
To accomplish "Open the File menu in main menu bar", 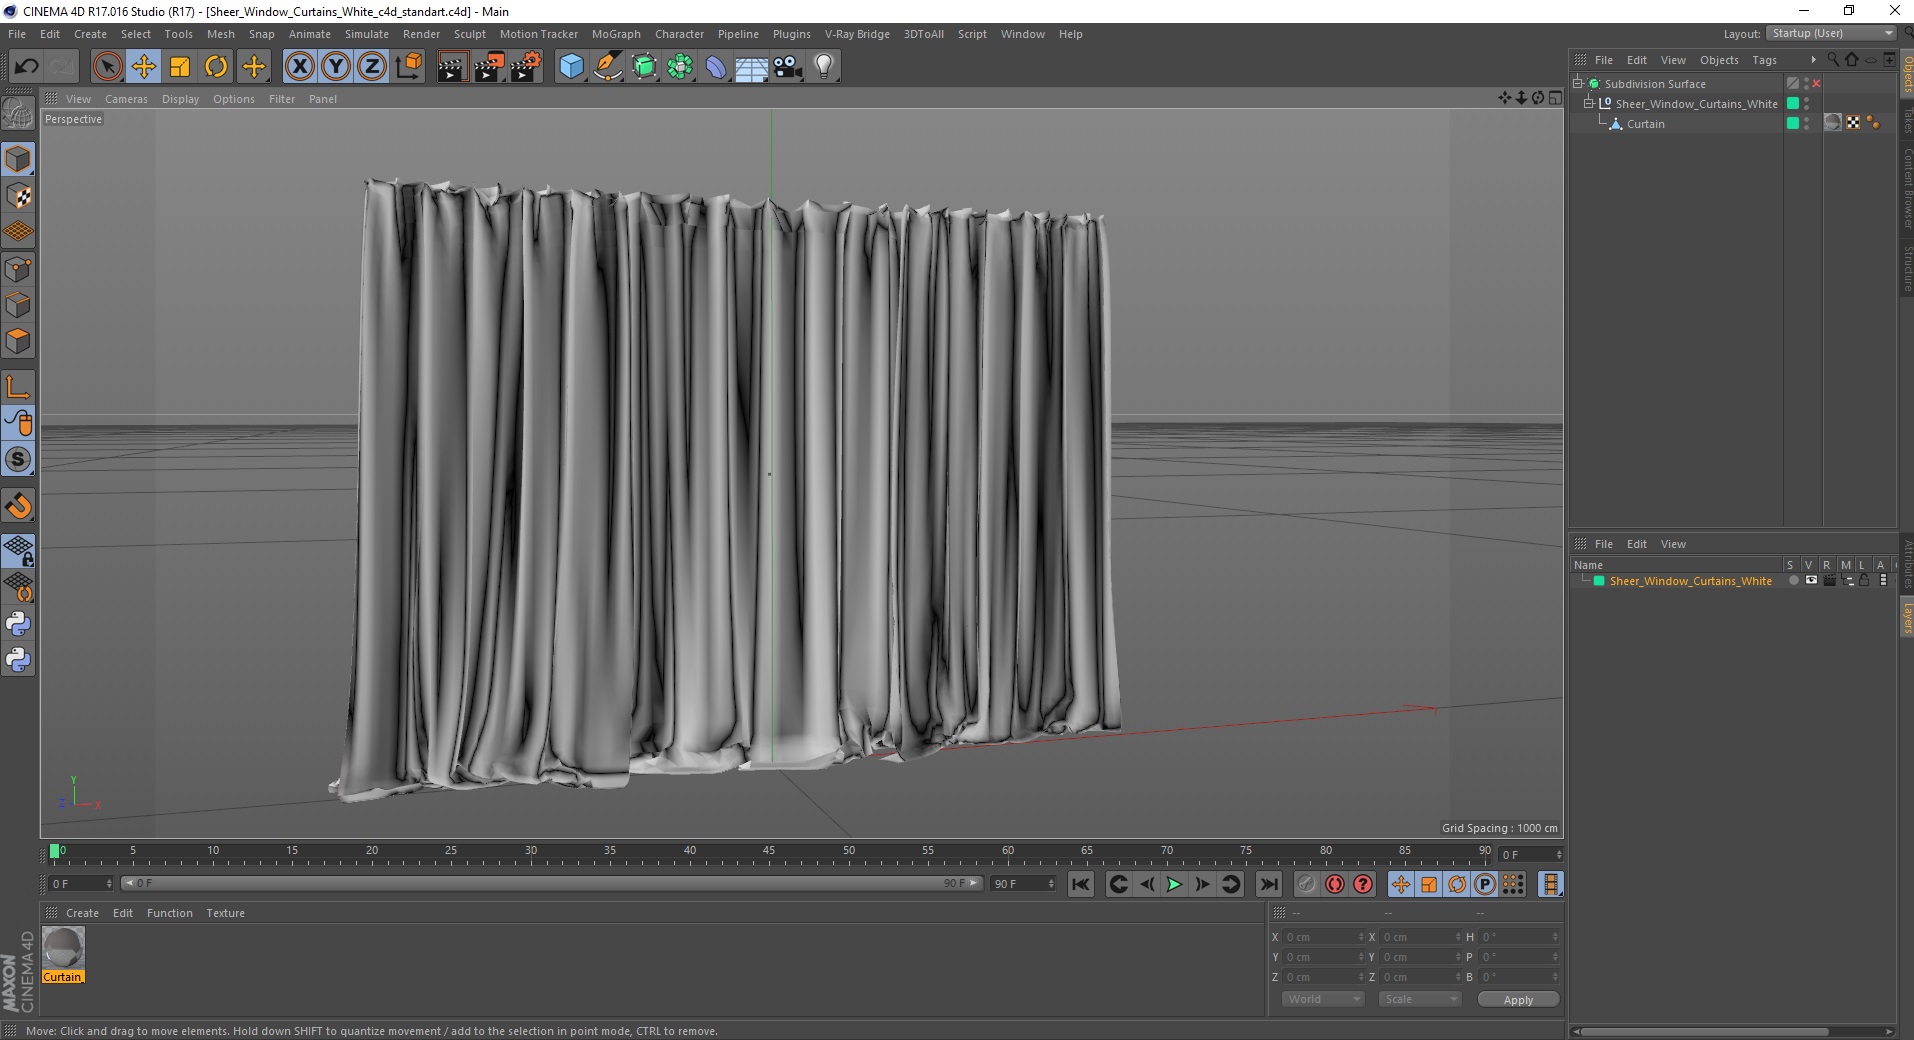I will click(17, 34).
